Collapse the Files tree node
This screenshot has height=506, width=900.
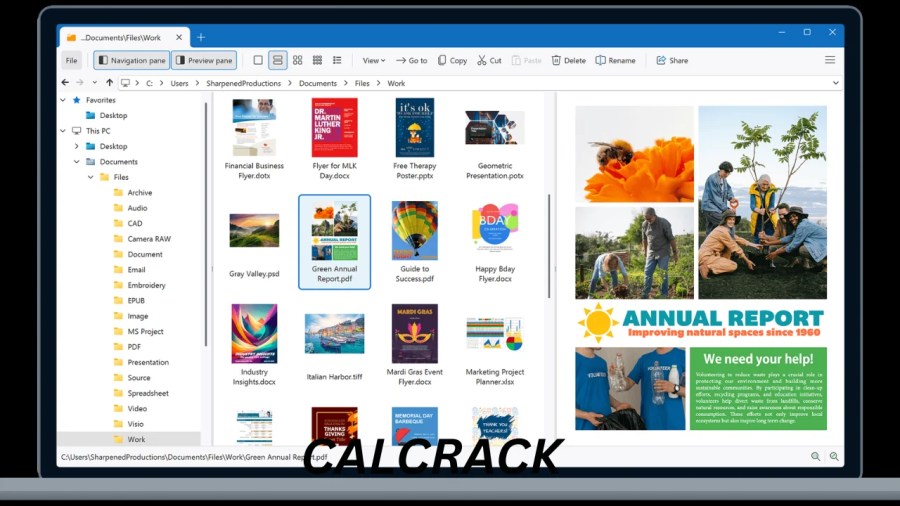point(90,177)
